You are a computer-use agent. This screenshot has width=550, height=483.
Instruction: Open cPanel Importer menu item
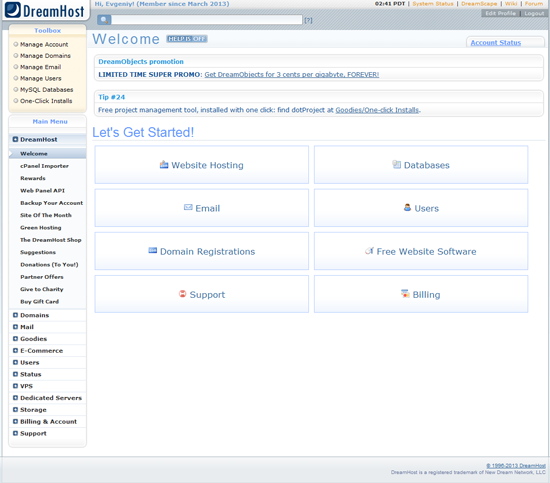pos(44,166)
